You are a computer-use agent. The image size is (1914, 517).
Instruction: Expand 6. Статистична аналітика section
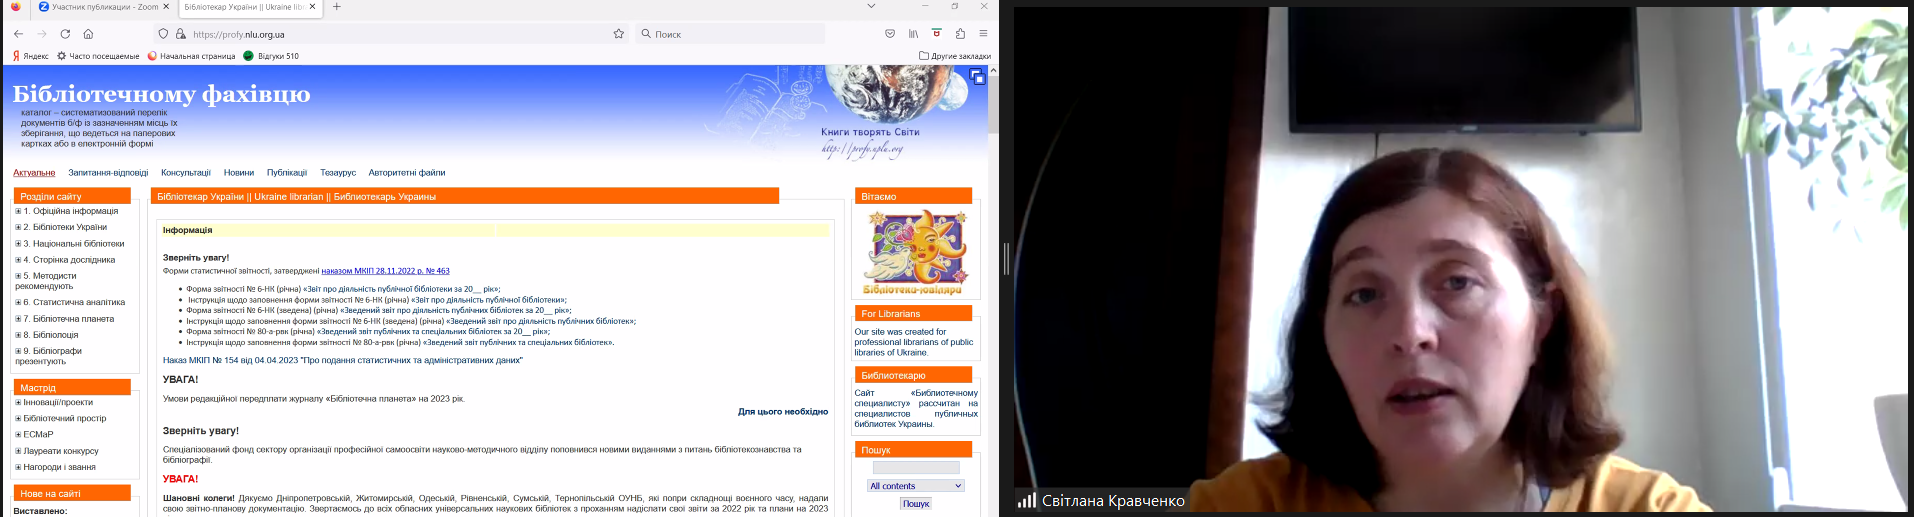point(18,302)
